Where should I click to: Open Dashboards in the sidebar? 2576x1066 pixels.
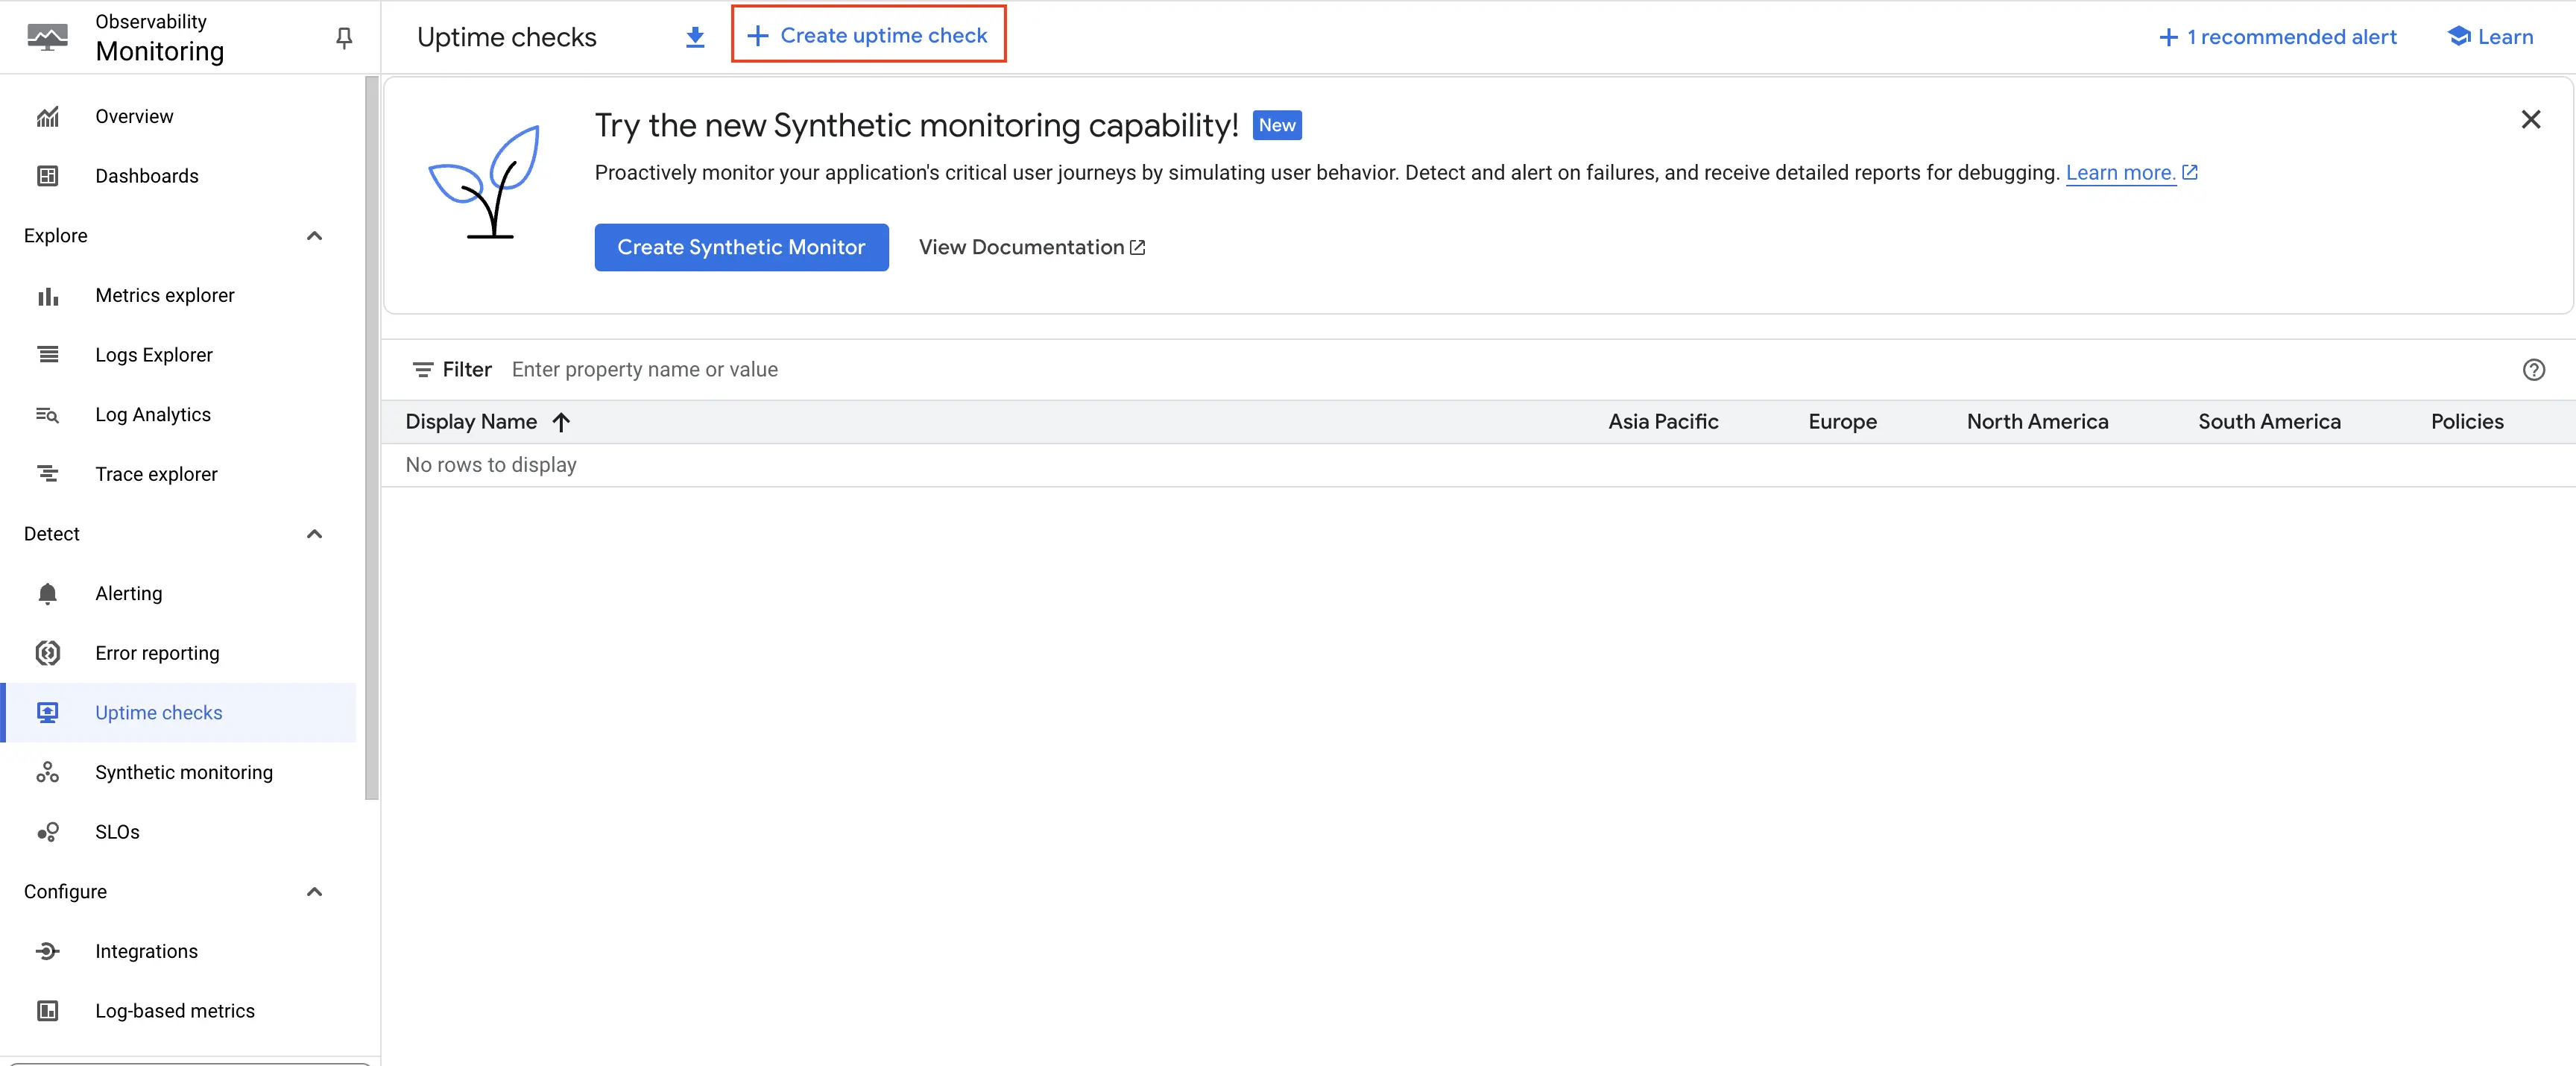click(x=180, y=176)
